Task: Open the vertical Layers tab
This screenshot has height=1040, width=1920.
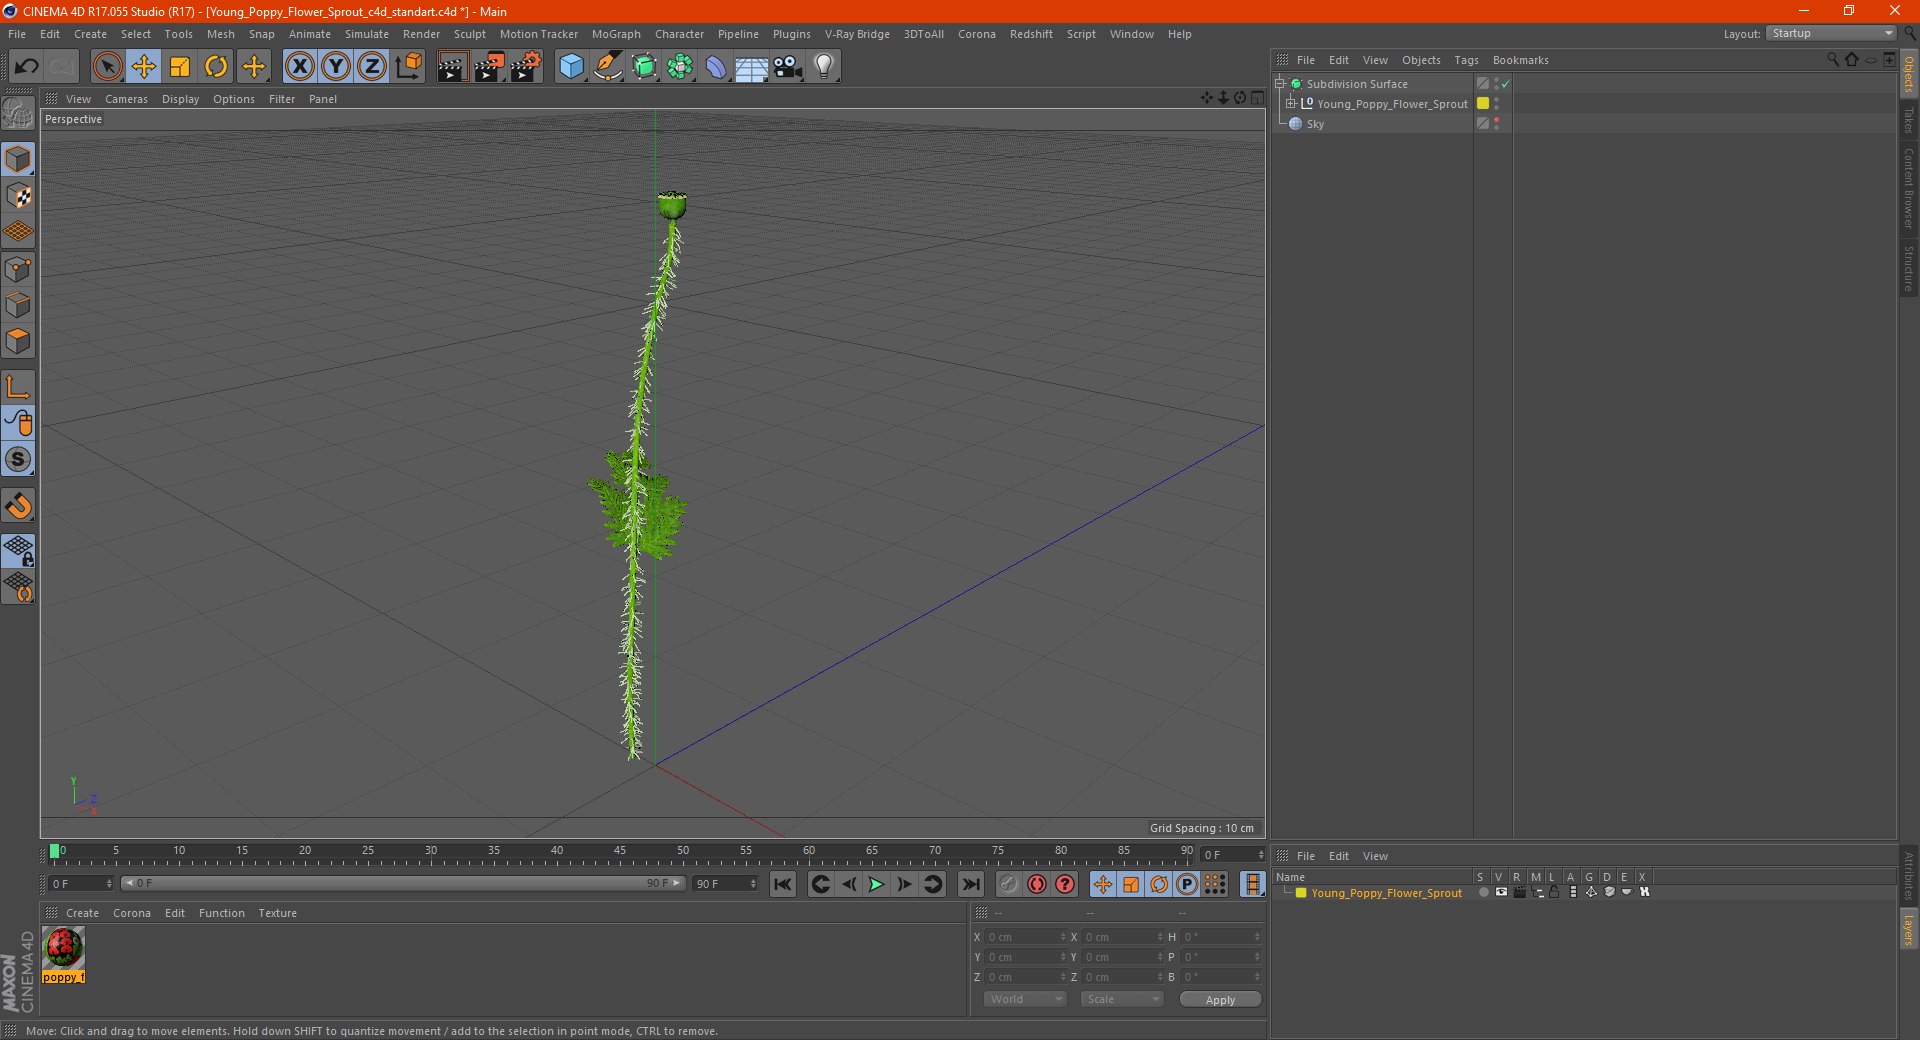Action: click(1909, 929)
